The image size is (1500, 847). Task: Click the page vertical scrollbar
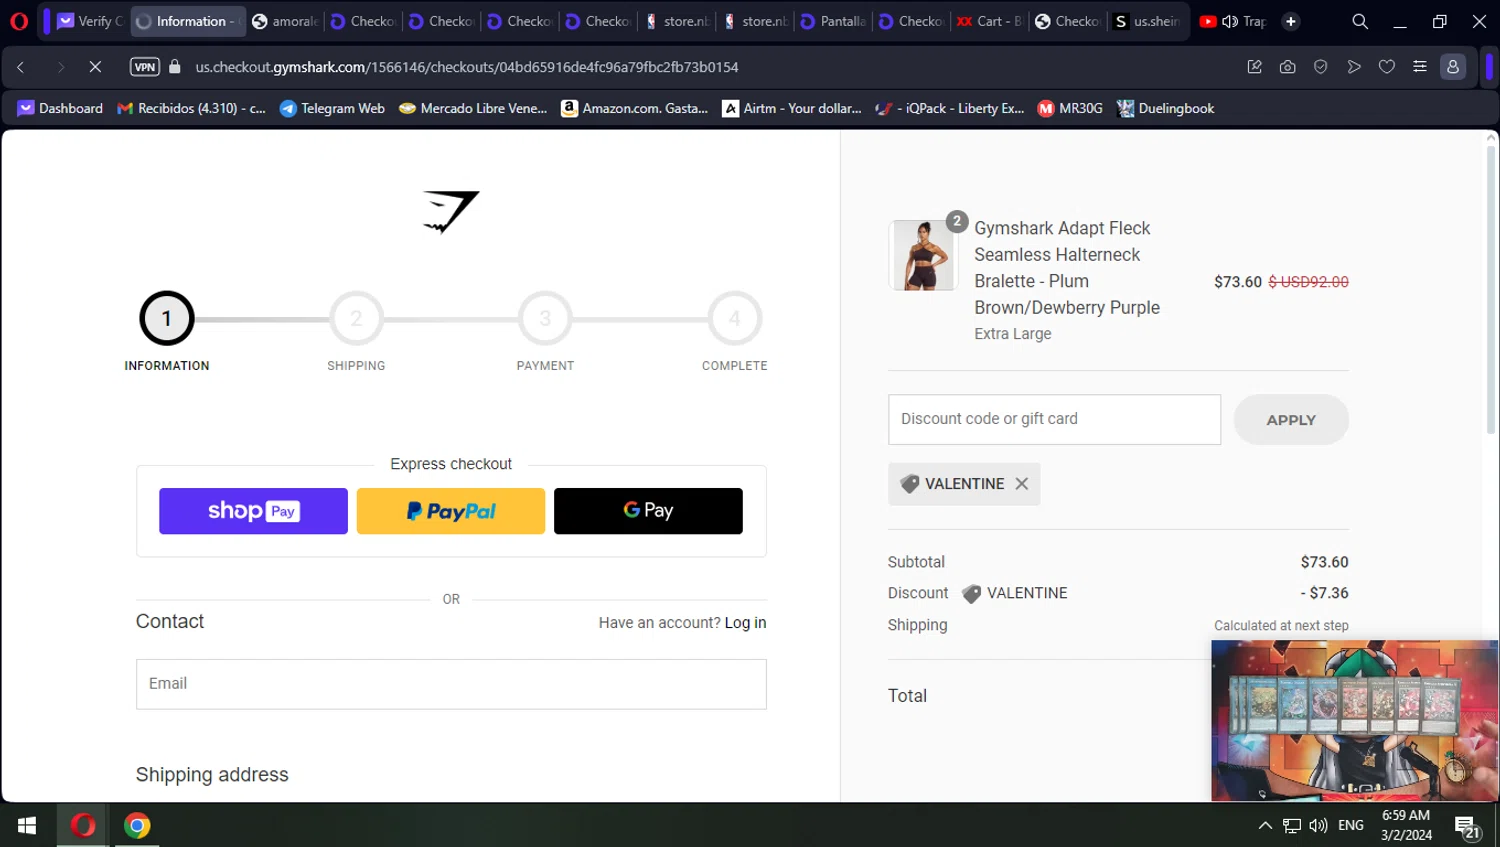point(1490,290)
